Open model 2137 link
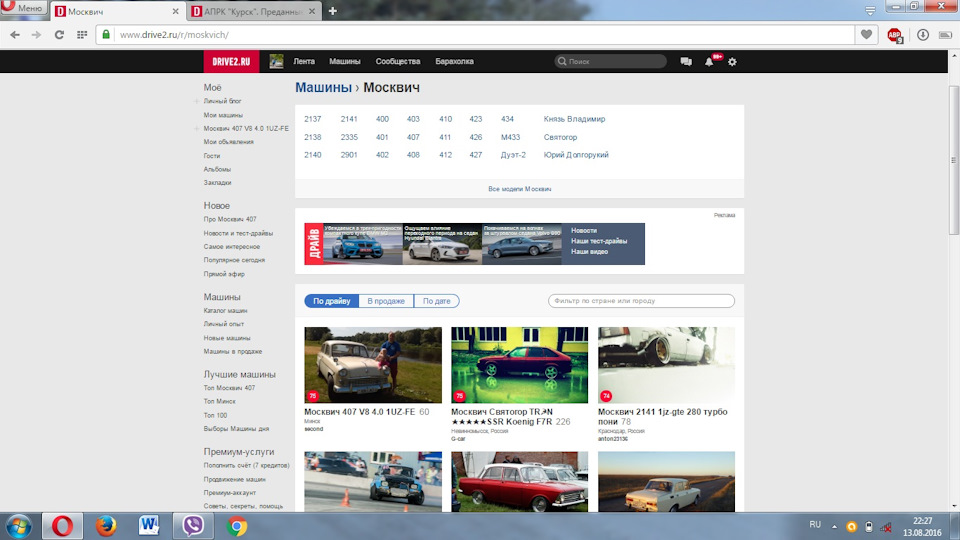Image resolution: width=960 pixels, height=540 pixels. click(312, 119)
